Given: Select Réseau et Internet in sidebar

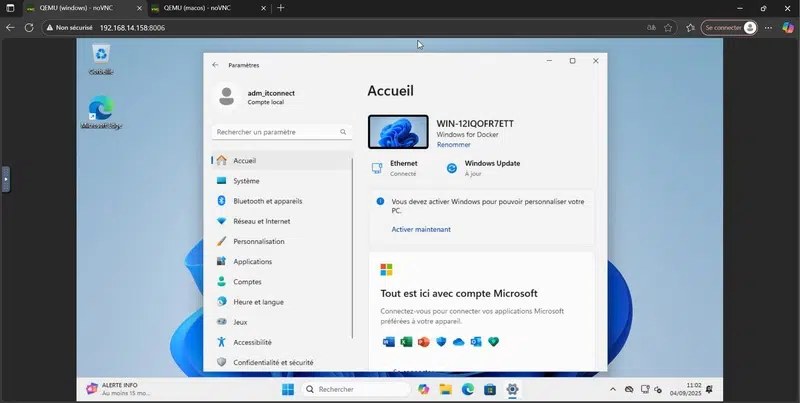Looking at the screenshot, I should coord(261,221).
